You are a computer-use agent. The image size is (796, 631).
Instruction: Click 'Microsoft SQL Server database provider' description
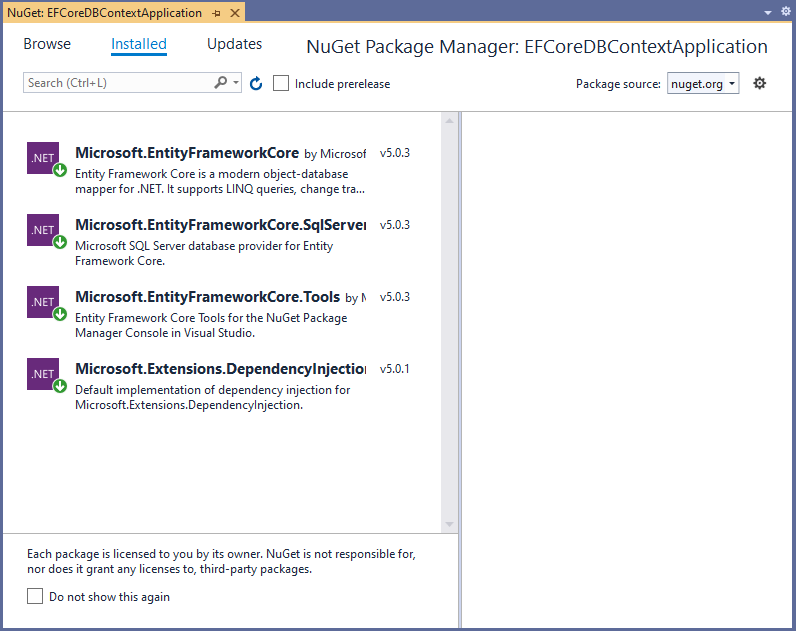(204, 253)
